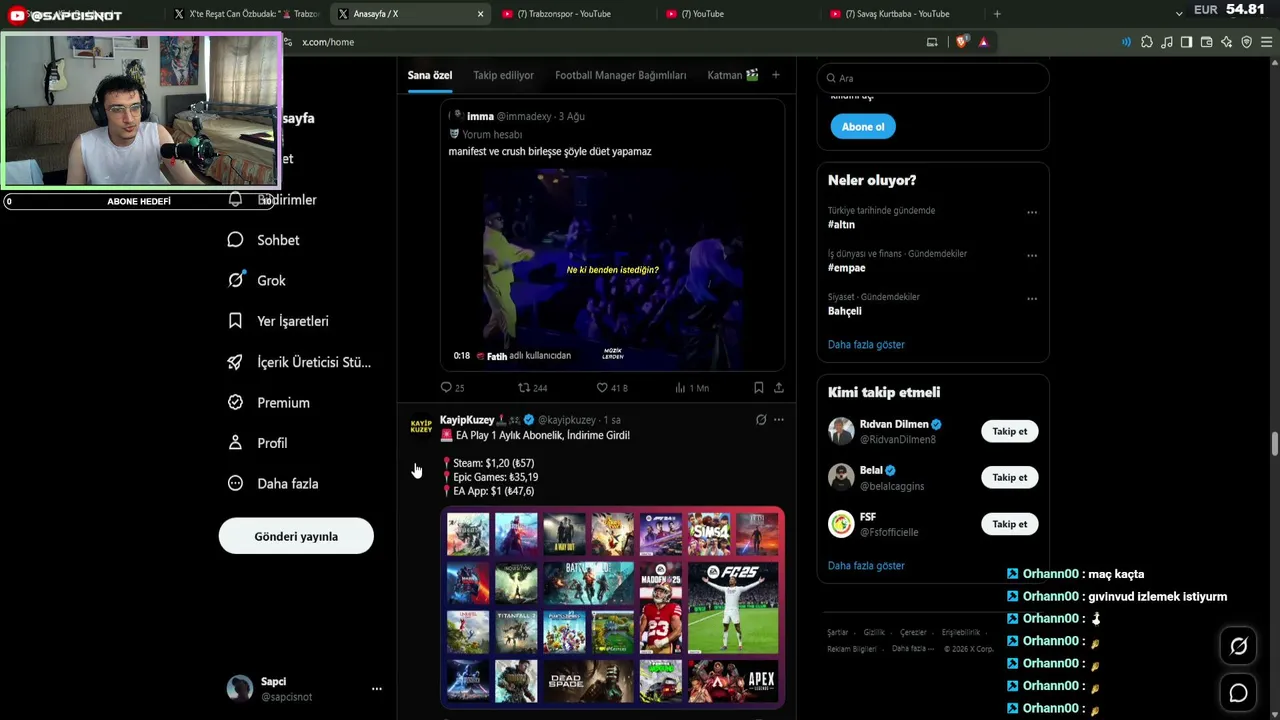Open Premium from the sidebar
The image size is (1280, 720).
(268, 403)
